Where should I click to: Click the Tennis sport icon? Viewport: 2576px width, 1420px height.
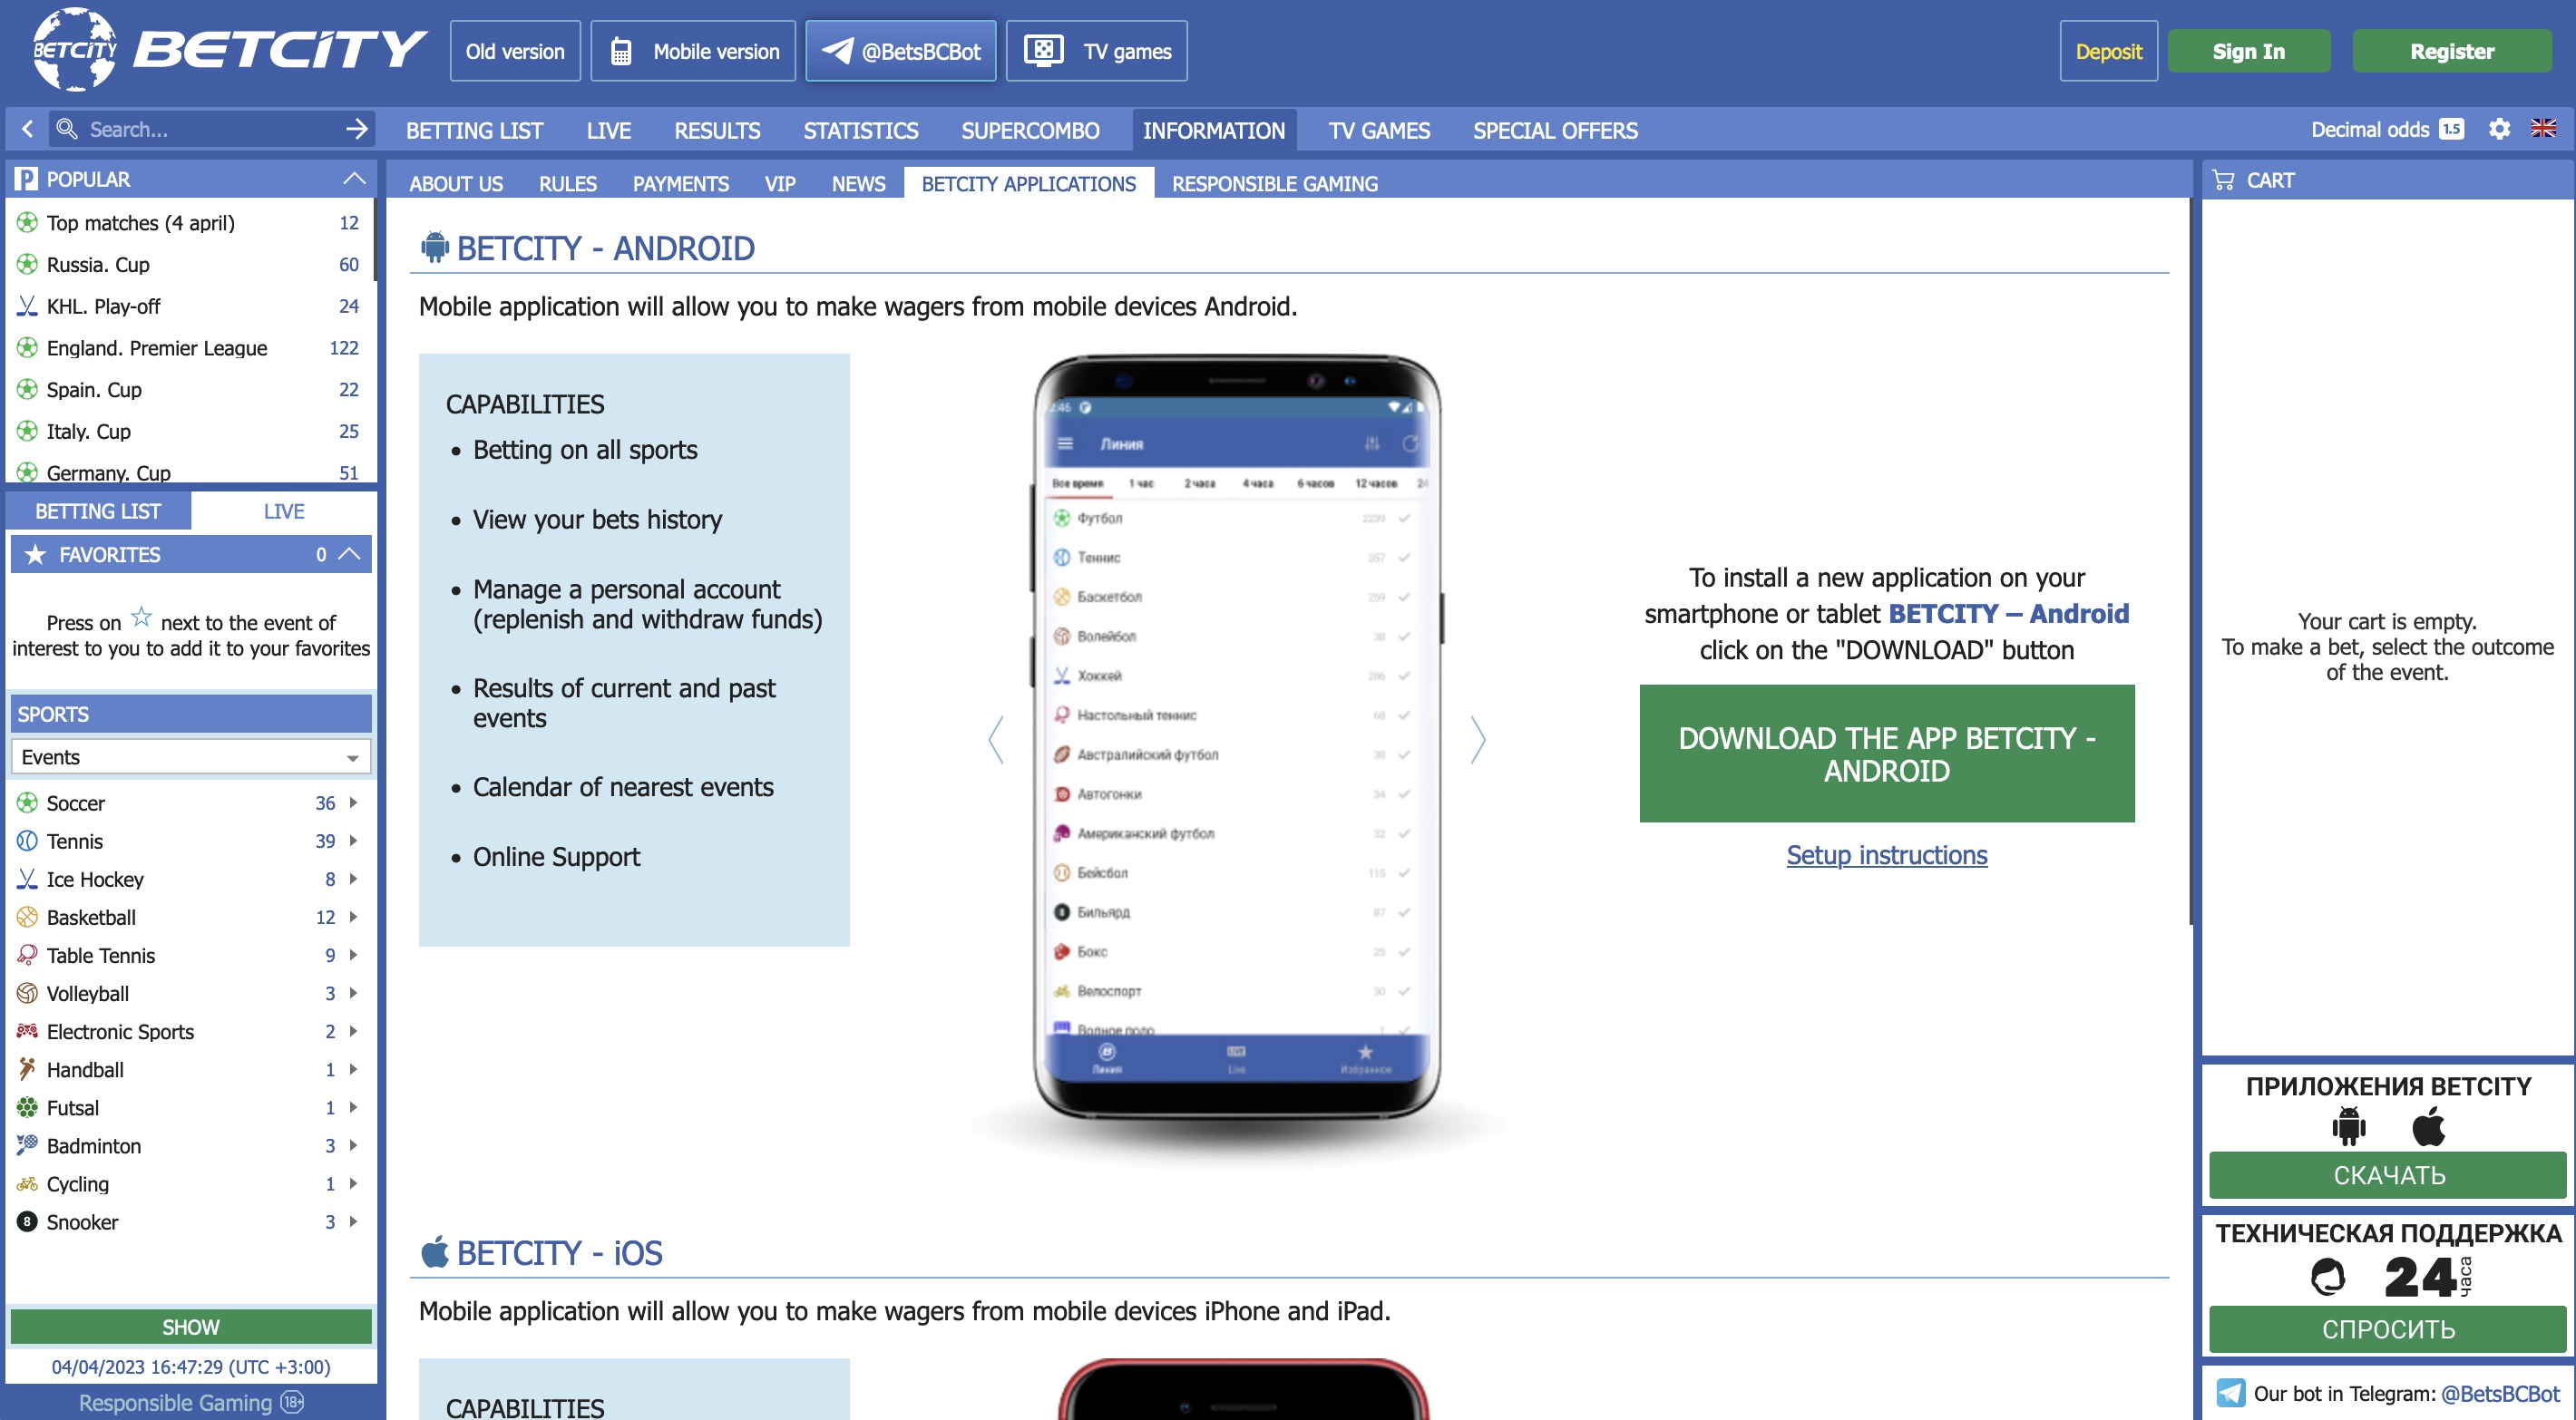27,841
